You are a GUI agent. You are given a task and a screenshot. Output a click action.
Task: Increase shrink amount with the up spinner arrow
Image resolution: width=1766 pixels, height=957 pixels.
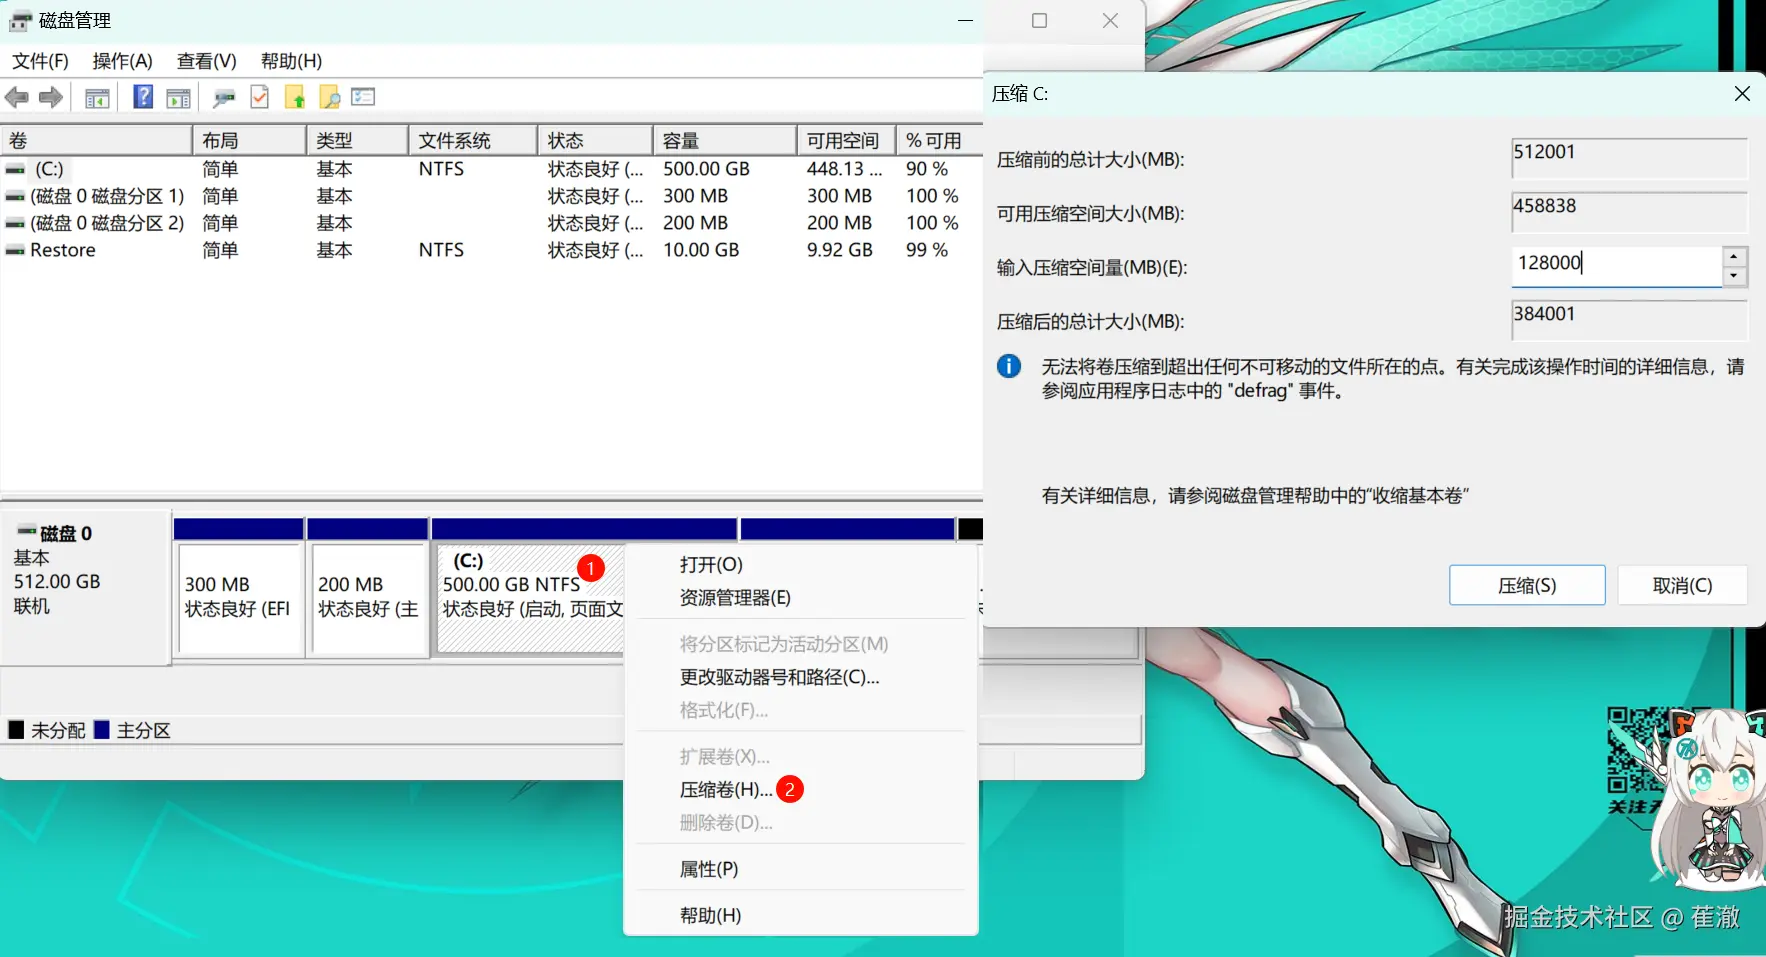1734,257
